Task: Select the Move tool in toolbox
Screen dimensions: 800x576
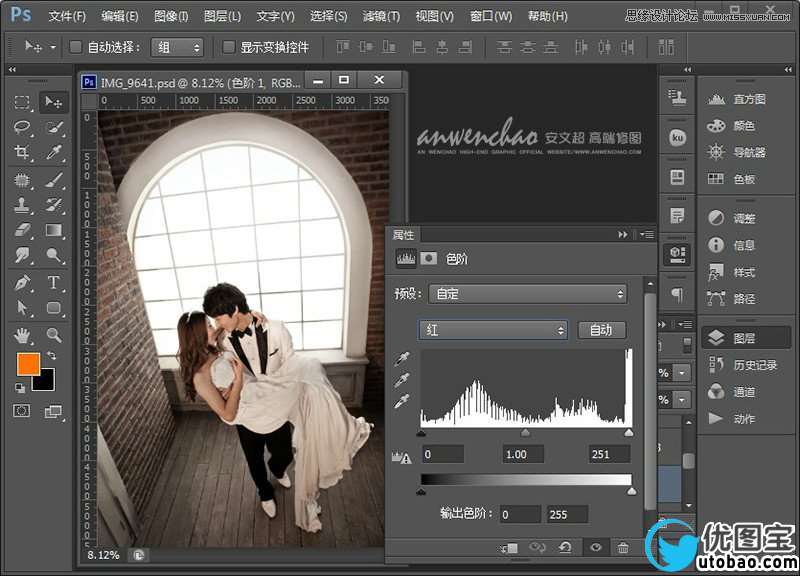Action: point(54,102)
